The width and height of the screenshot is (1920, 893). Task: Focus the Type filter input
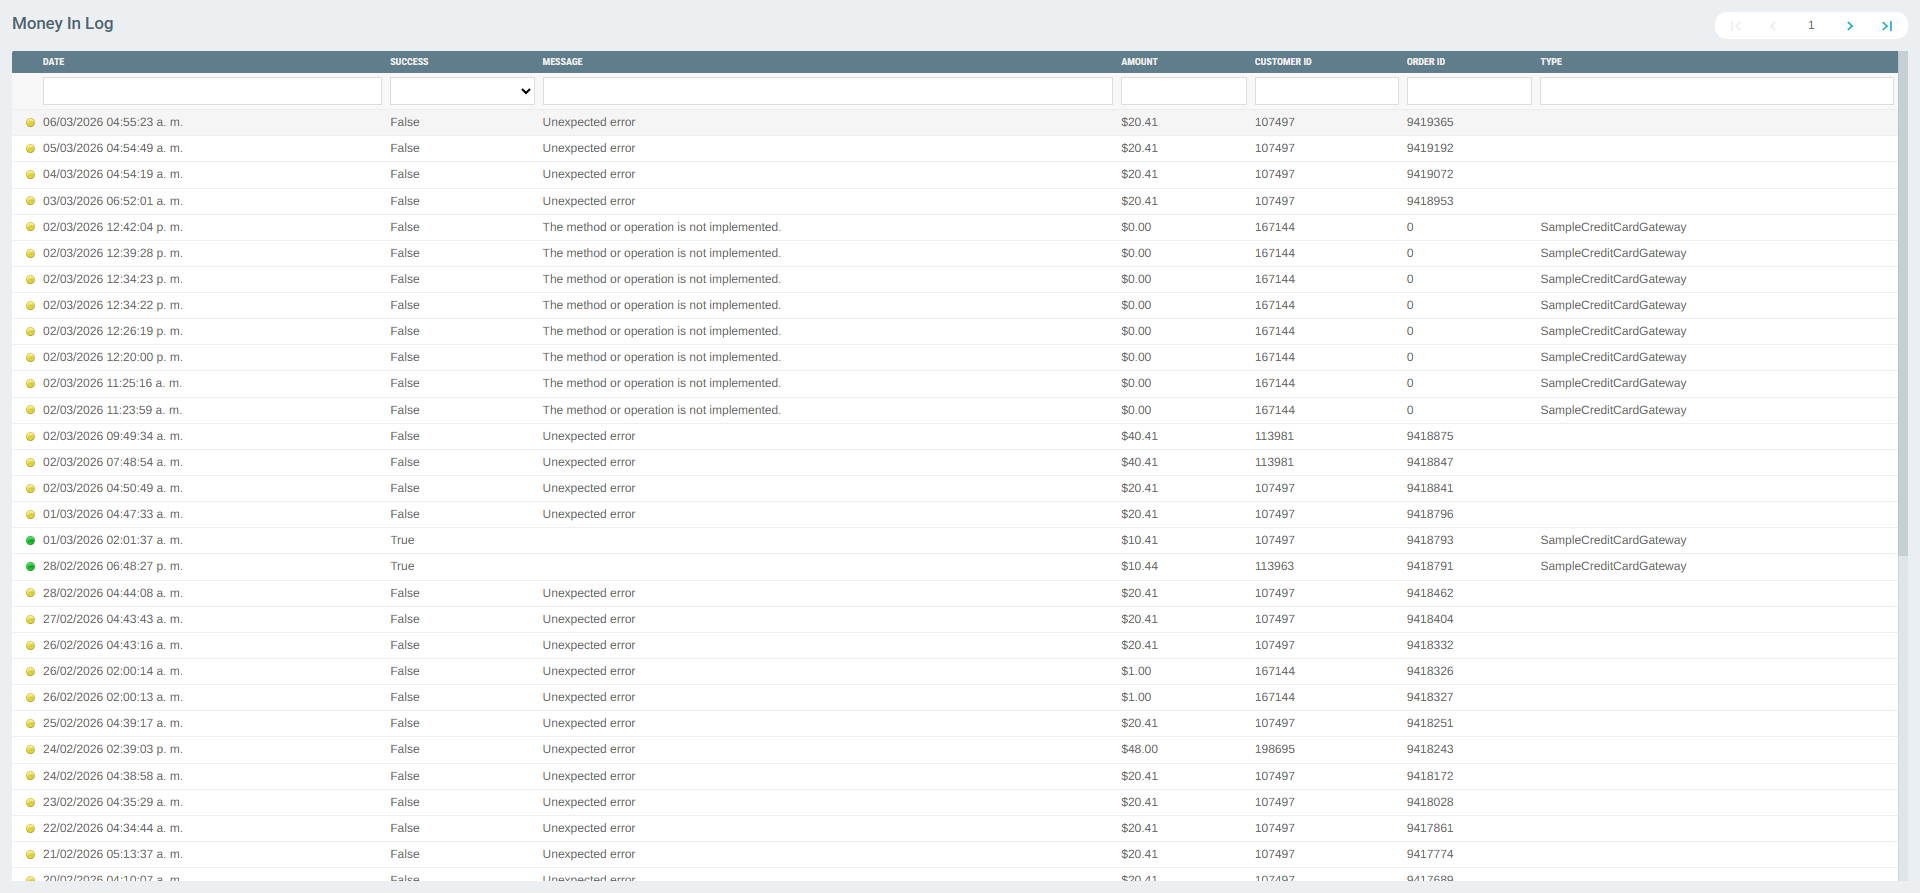point(1716,91)
